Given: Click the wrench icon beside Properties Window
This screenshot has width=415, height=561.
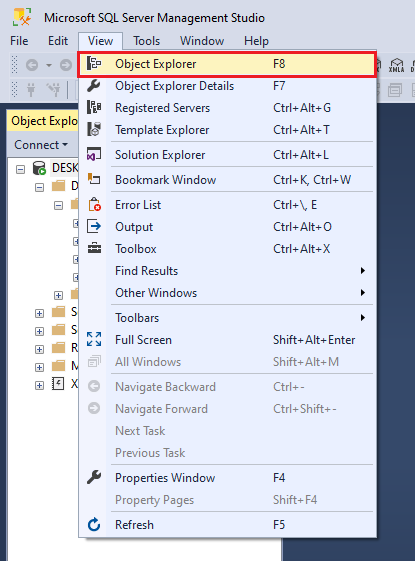Looking at the screenshot, I should 94,477.
